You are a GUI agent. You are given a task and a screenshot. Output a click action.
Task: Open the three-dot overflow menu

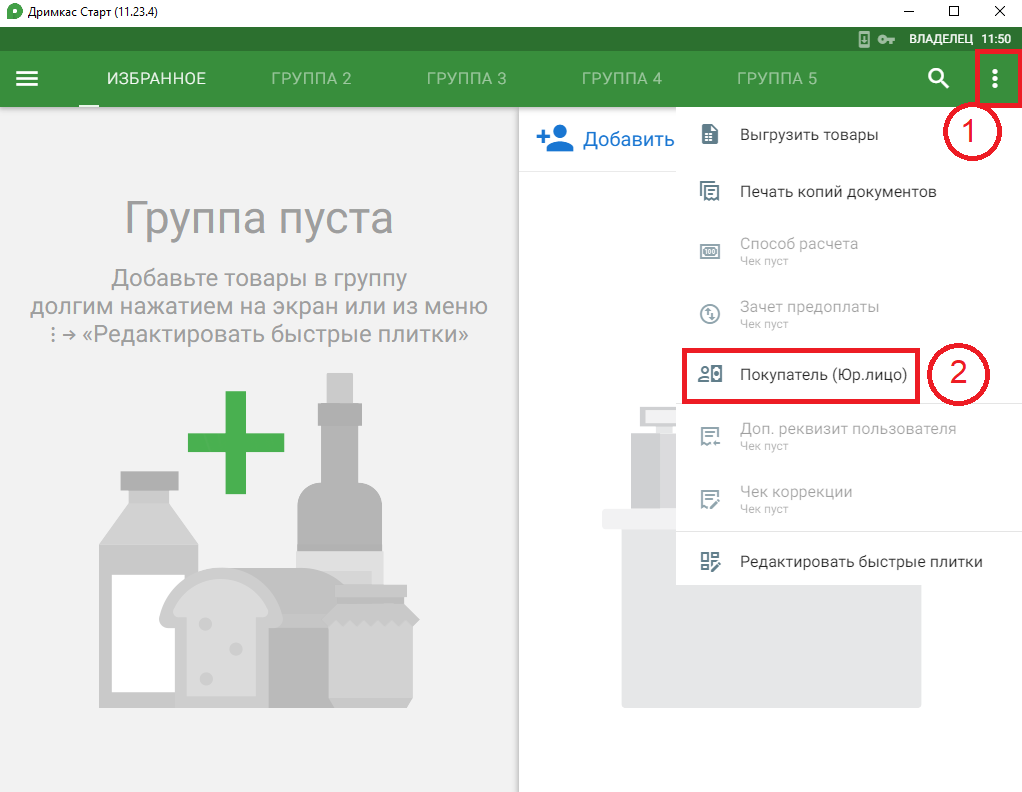pos(994,79)
